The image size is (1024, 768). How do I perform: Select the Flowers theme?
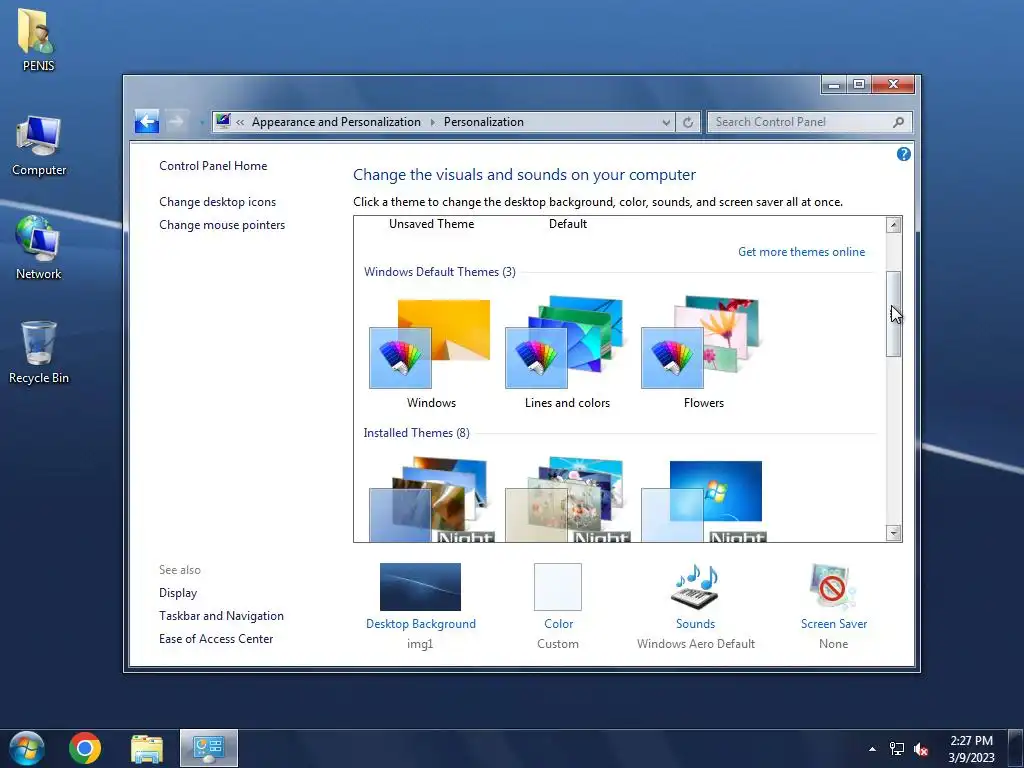click(x=703, y=353)
